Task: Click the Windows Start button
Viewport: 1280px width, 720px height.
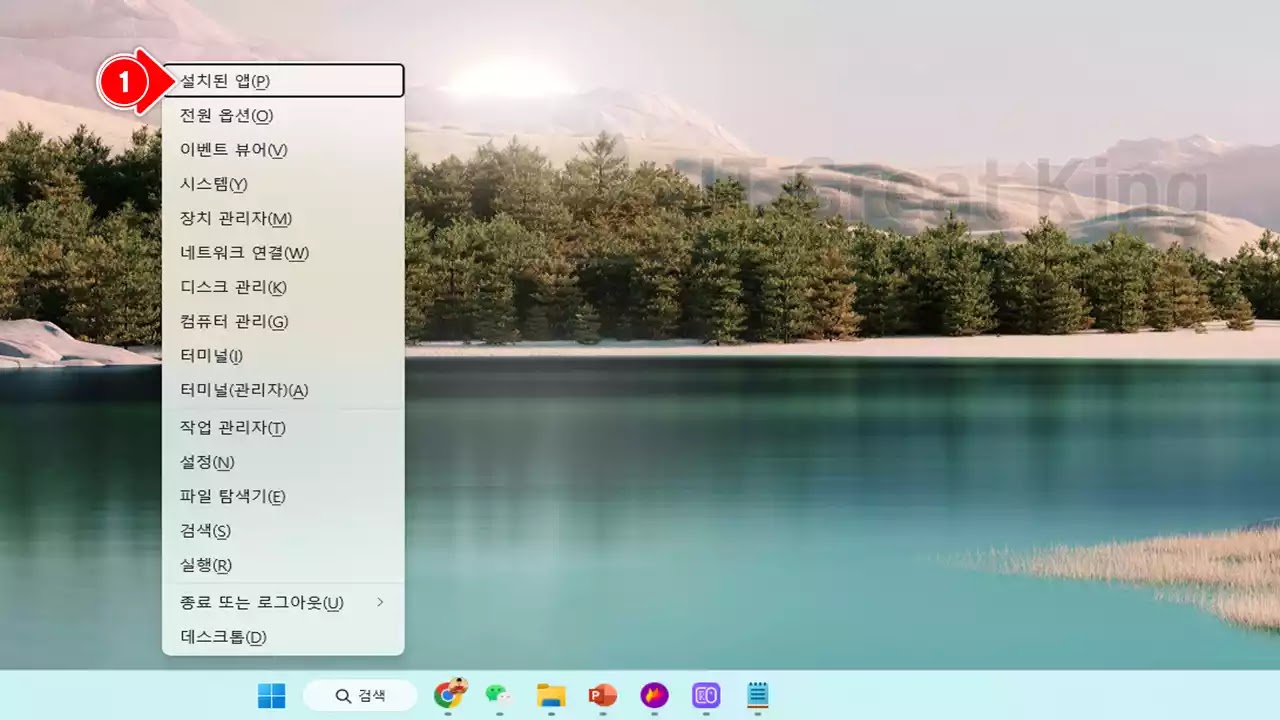Action: coord(271,695)
